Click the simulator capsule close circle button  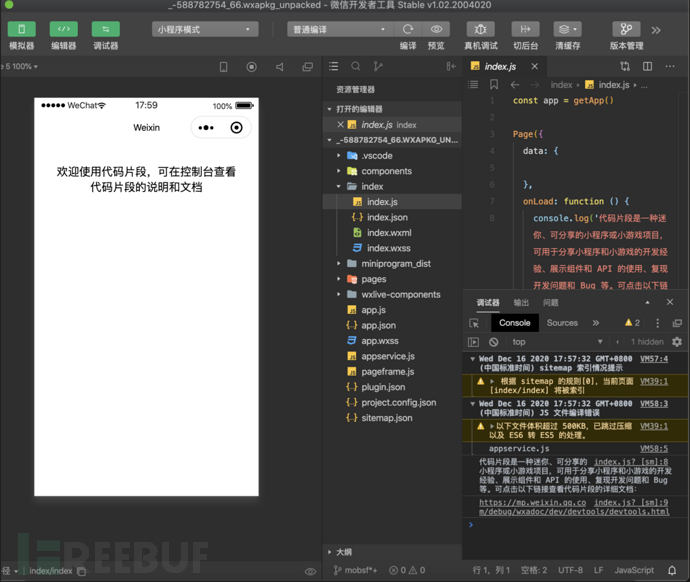(236, 128)
